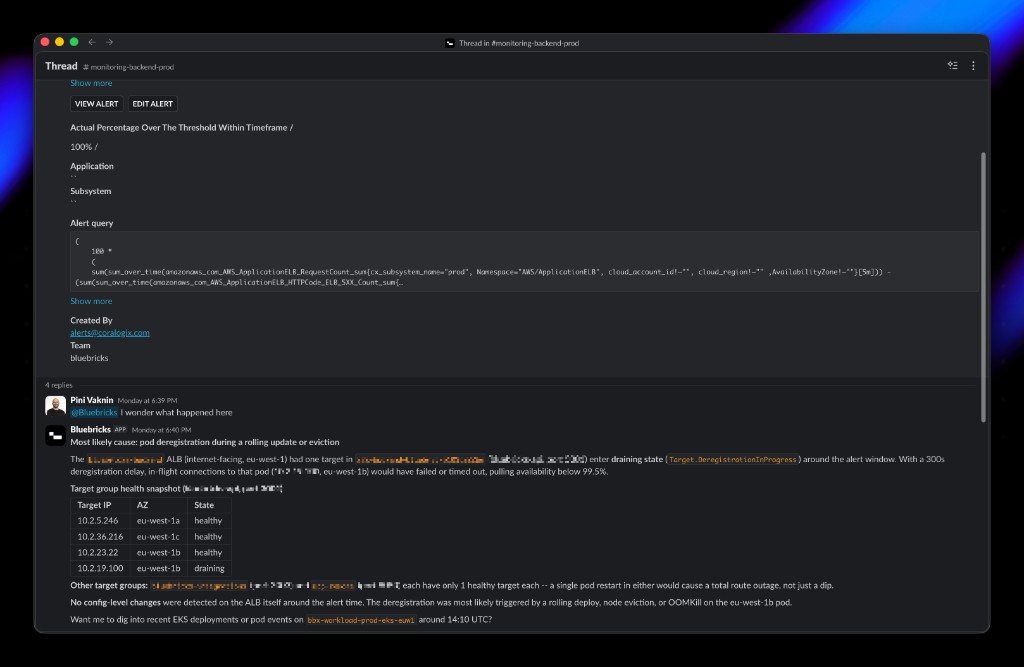Image resolution: width=1024 pixels, height=667 pixels.
Task: Click the @Bluebricks mention
Action: (94, 412)
